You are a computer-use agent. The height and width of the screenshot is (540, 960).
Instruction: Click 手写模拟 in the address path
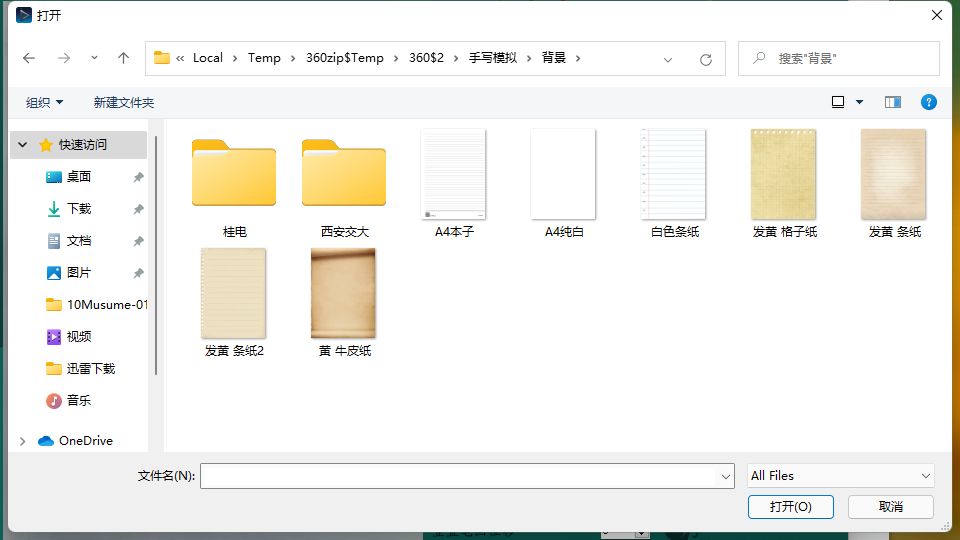tap(493, 58)
